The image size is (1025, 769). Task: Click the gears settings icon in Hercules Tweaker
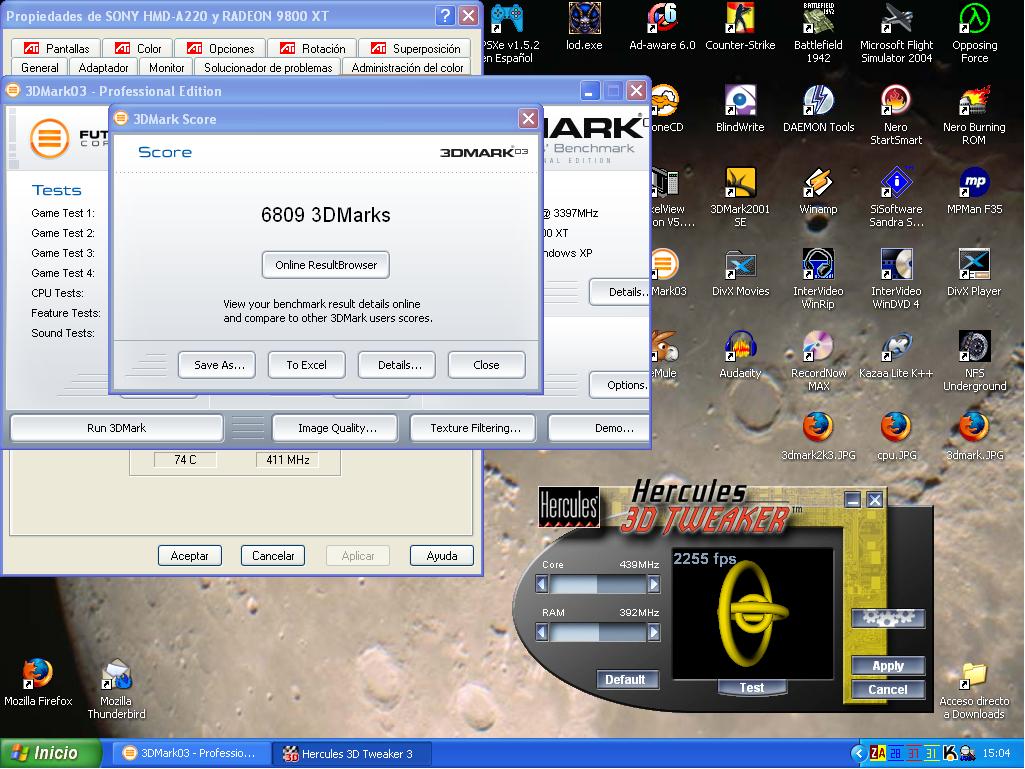pos(887,618)
